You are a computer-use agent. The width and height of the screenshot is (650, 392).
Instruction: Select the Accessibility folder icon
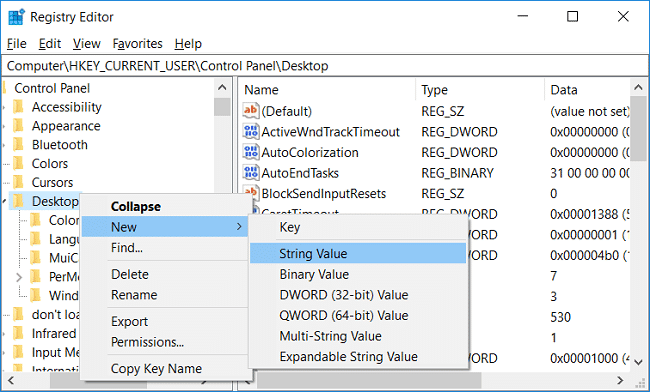pos(18,107)
